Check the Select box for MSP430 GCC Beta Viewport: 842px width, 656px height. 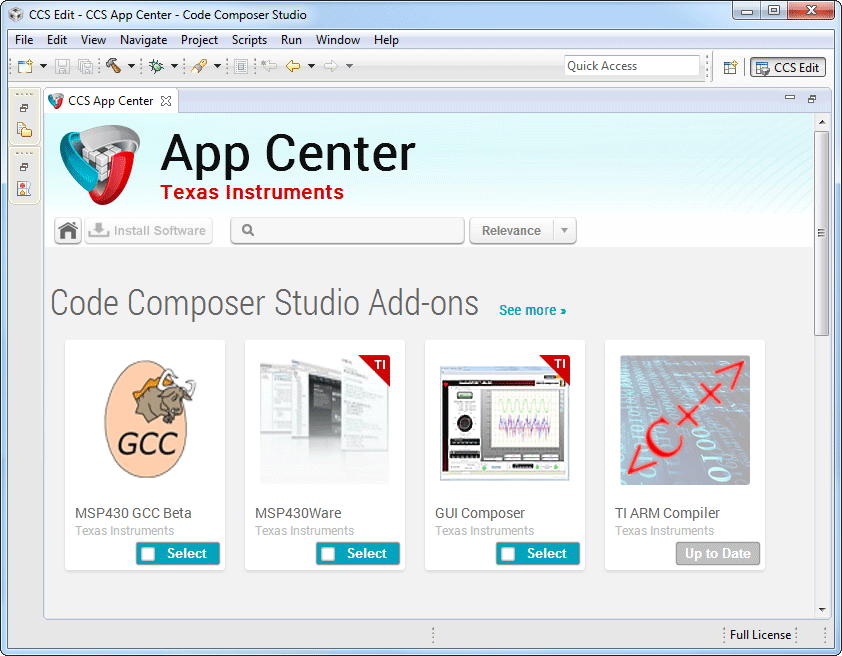(x=148, y=554)
